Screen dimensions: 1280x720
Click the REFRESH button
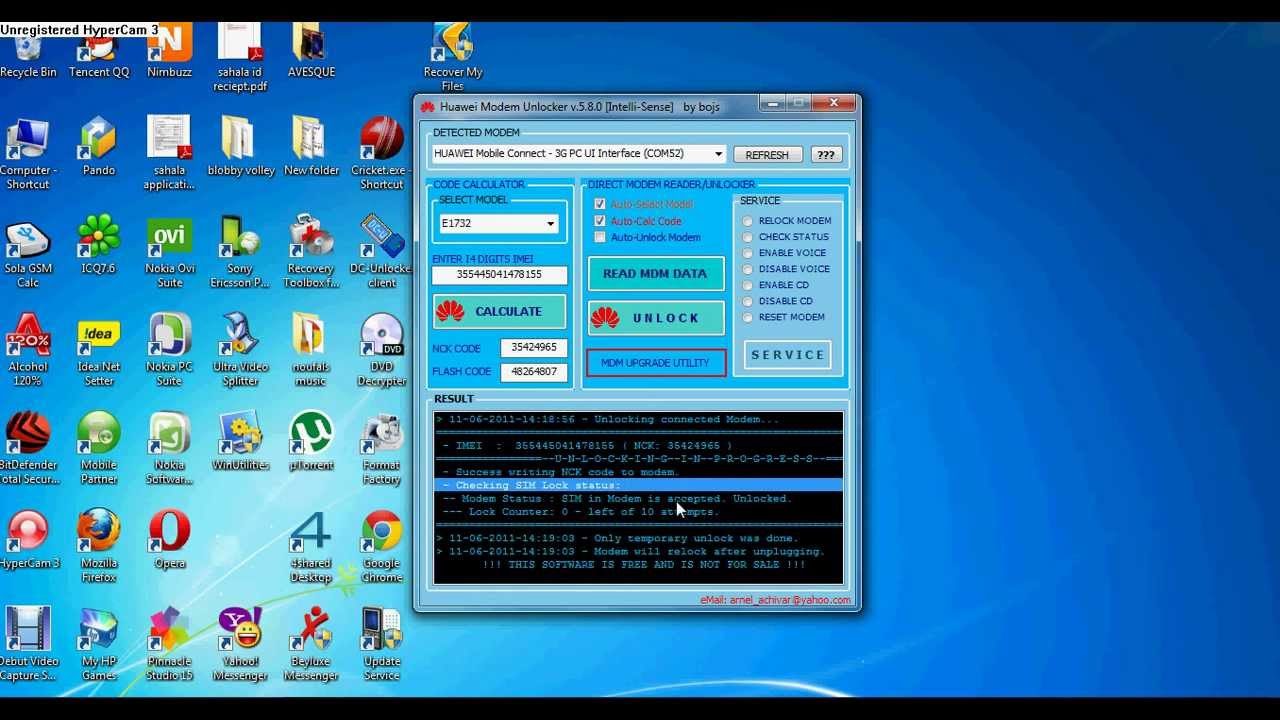click(767, 155)
